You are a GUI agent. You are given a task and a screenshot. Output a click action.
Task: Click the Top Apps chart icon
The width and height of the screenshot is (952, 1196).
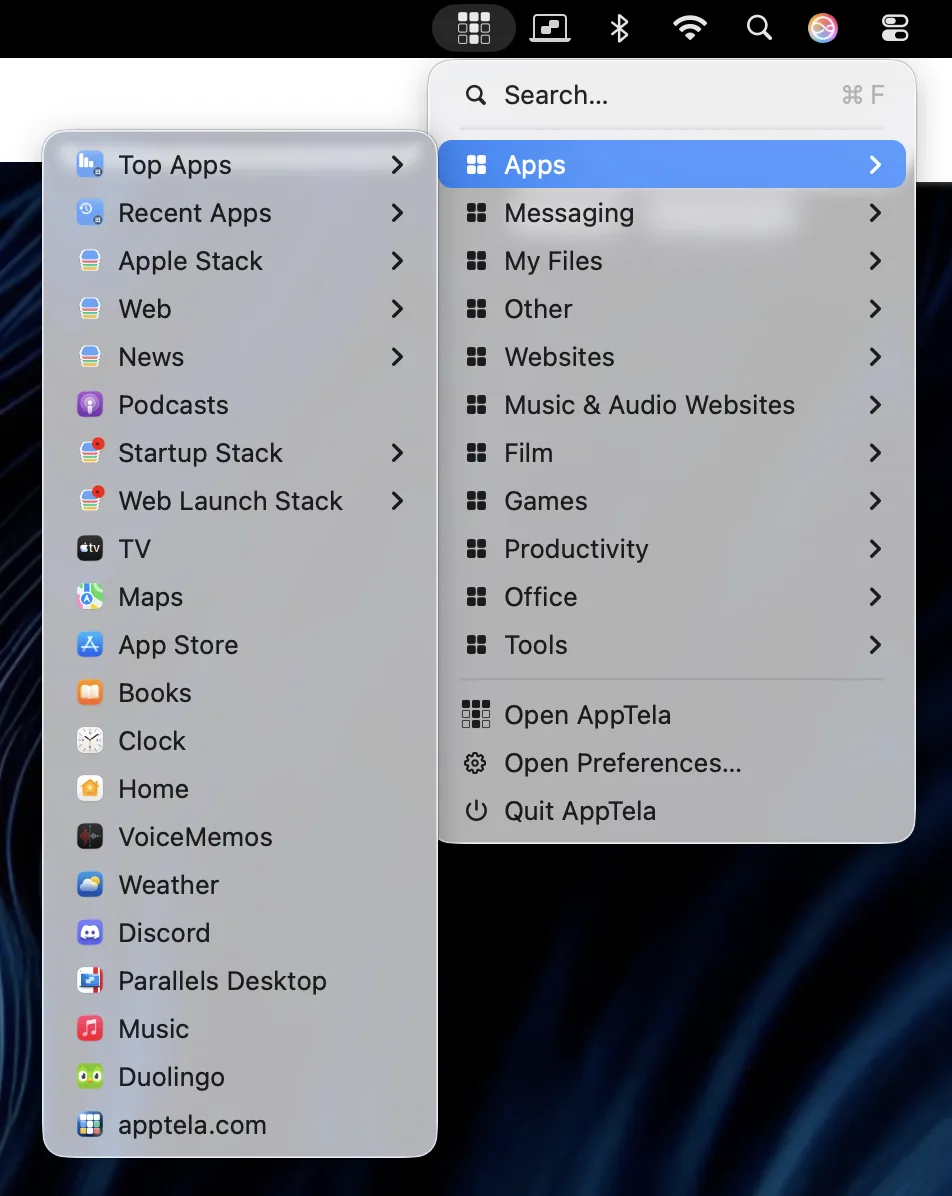90,164
